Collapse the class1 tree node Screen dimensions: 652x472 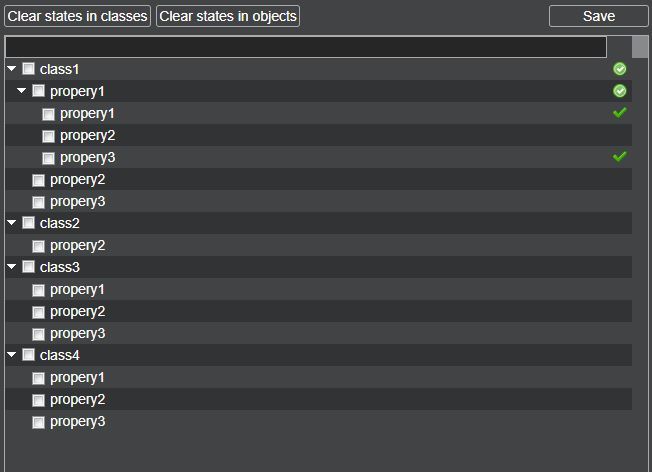point(12,69)
